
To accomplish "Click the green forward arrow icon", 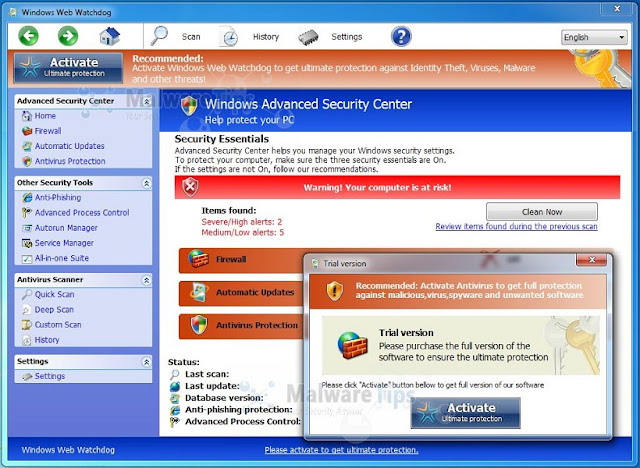I will coord(68,36).
